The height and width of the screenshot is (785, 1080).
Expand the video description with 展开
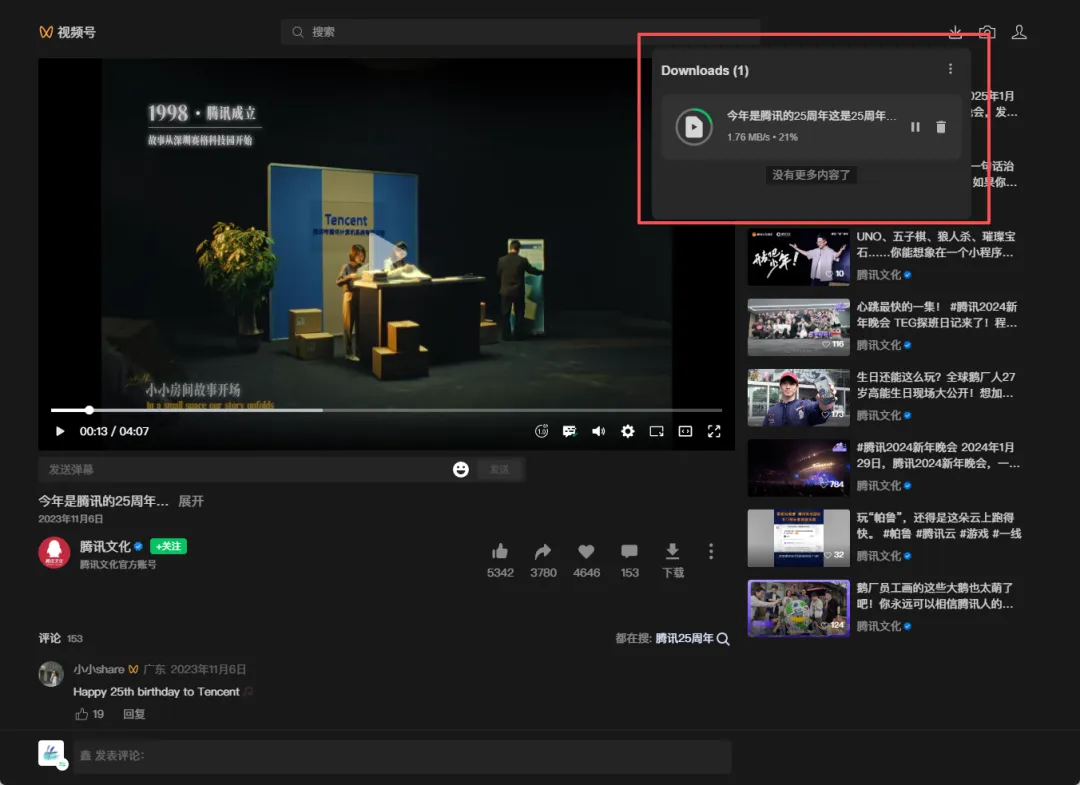coord(191,501)
